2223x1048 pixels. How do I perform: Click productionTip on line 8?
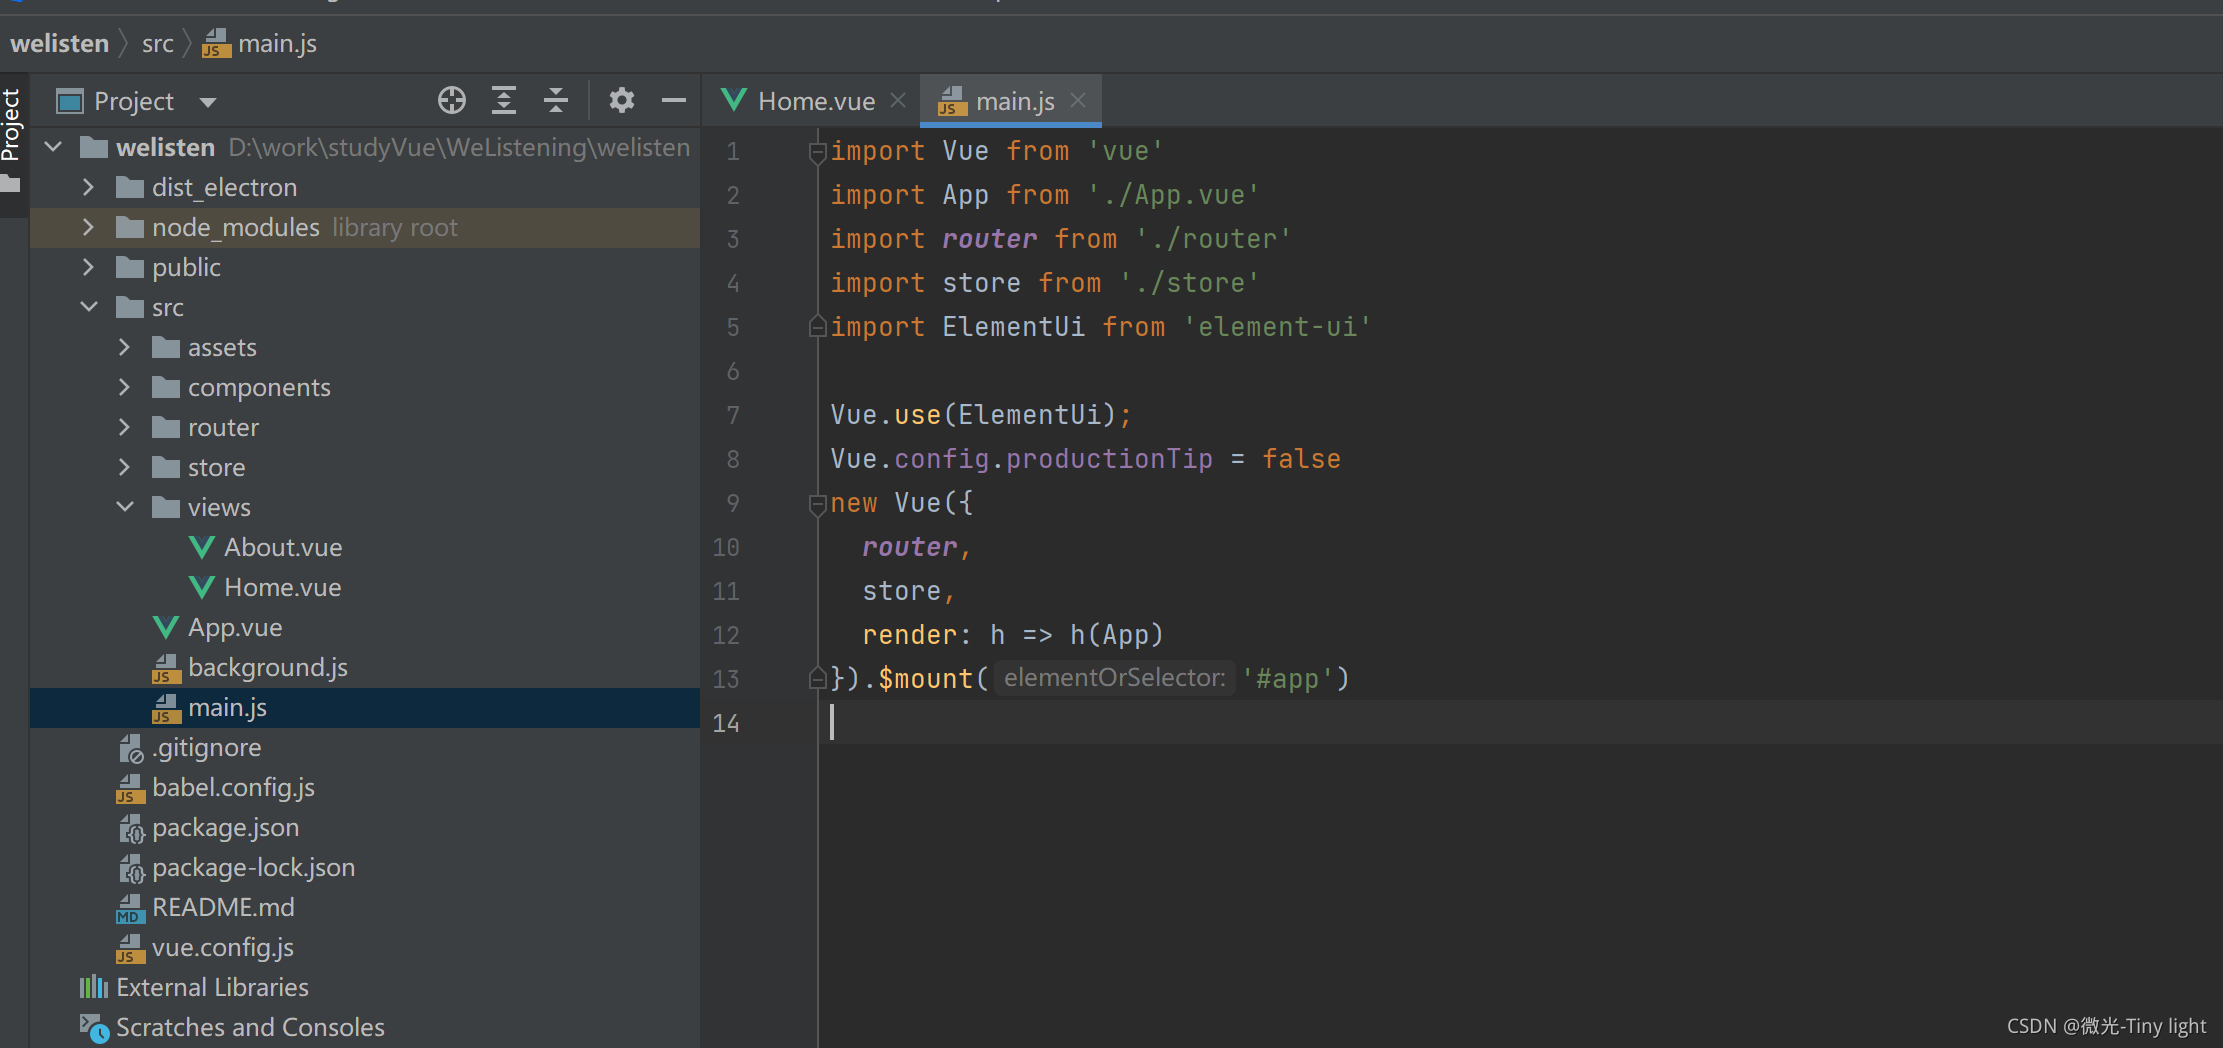click(1109, 459)
